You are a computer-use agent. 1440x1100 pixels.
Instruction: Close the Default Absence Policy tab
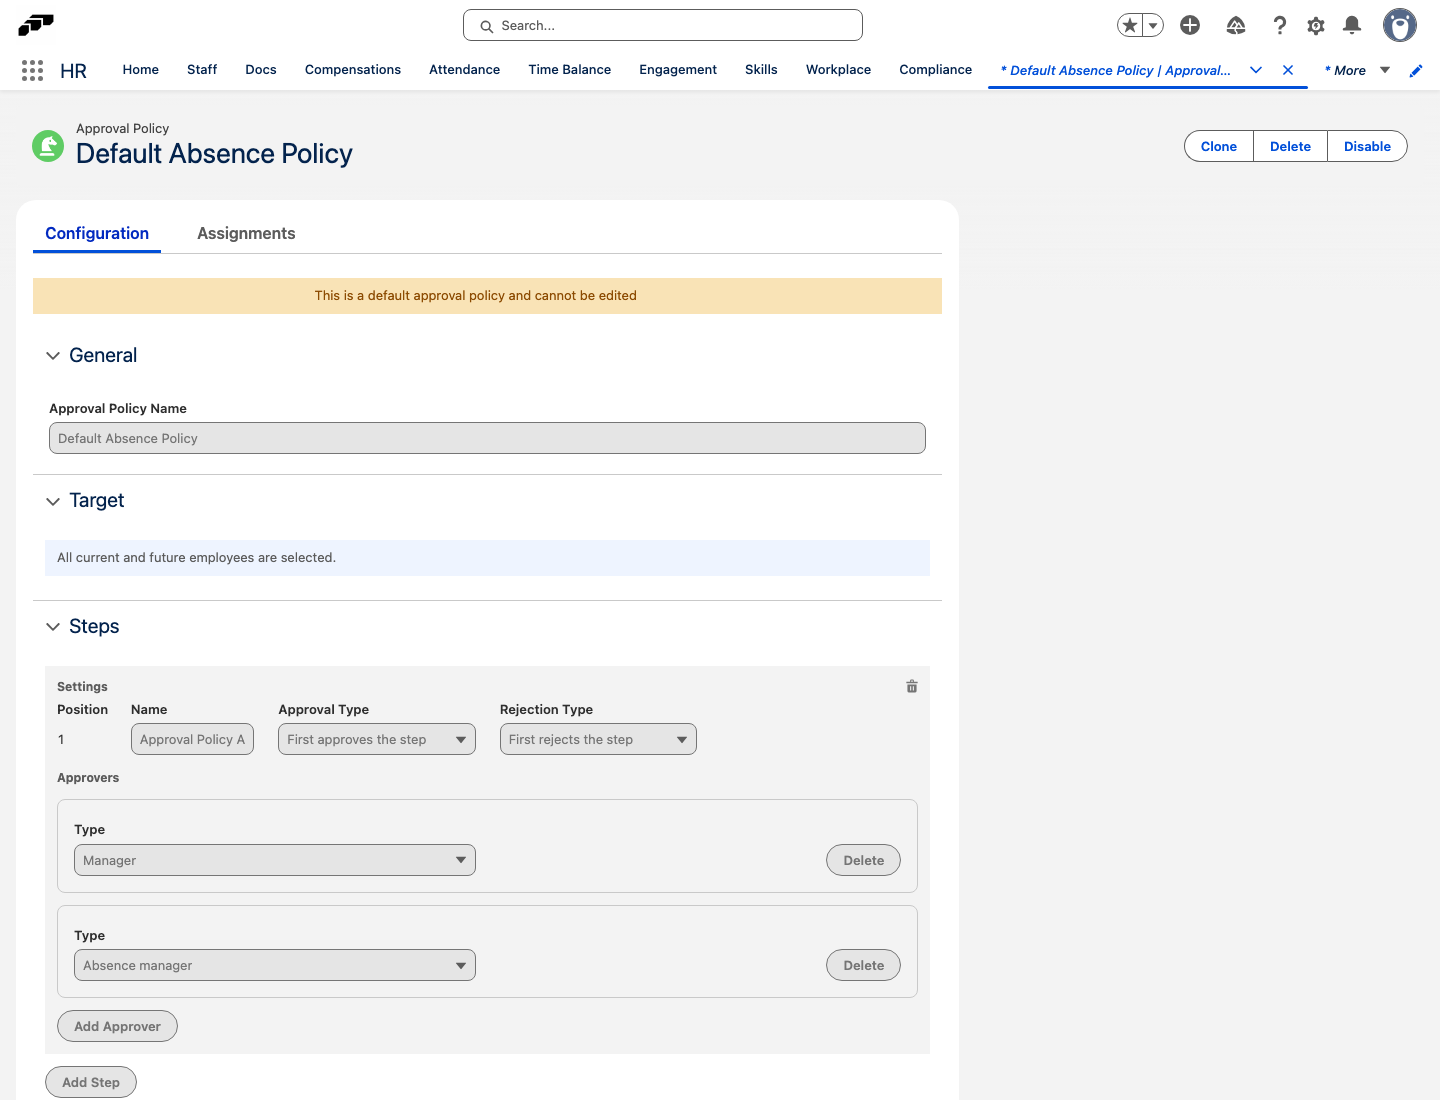(x=1288, y=70)
